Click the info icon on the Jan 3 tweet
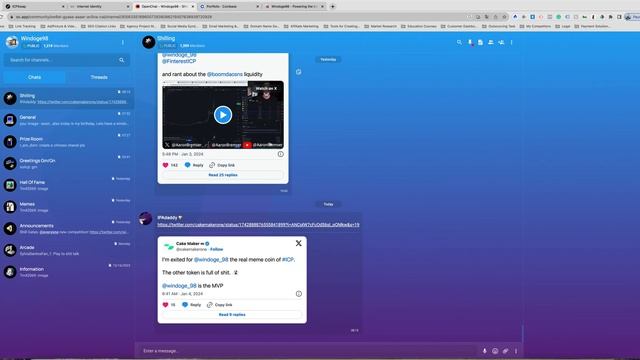Image resolution: width=640 pixels, height=360 pixels. (280, 154)
